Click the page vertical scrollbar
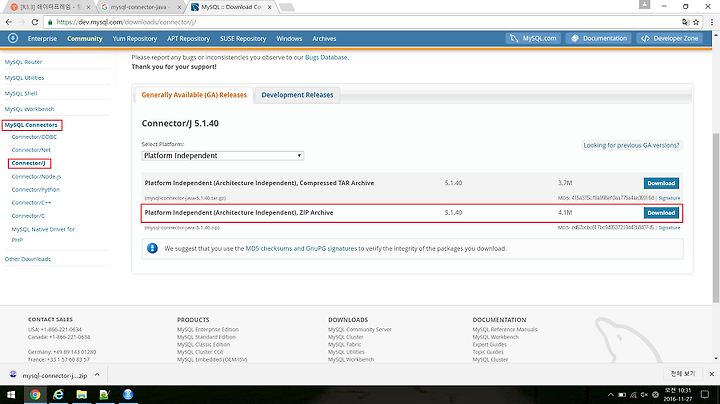 click(716, 218)
